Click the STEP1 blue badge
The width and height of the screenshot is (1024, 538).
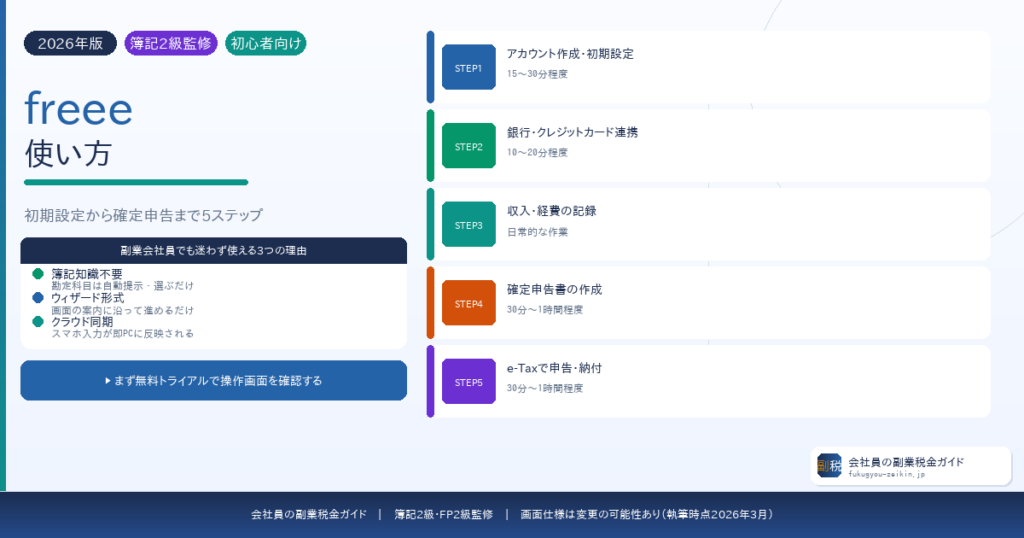click(468, 67)
